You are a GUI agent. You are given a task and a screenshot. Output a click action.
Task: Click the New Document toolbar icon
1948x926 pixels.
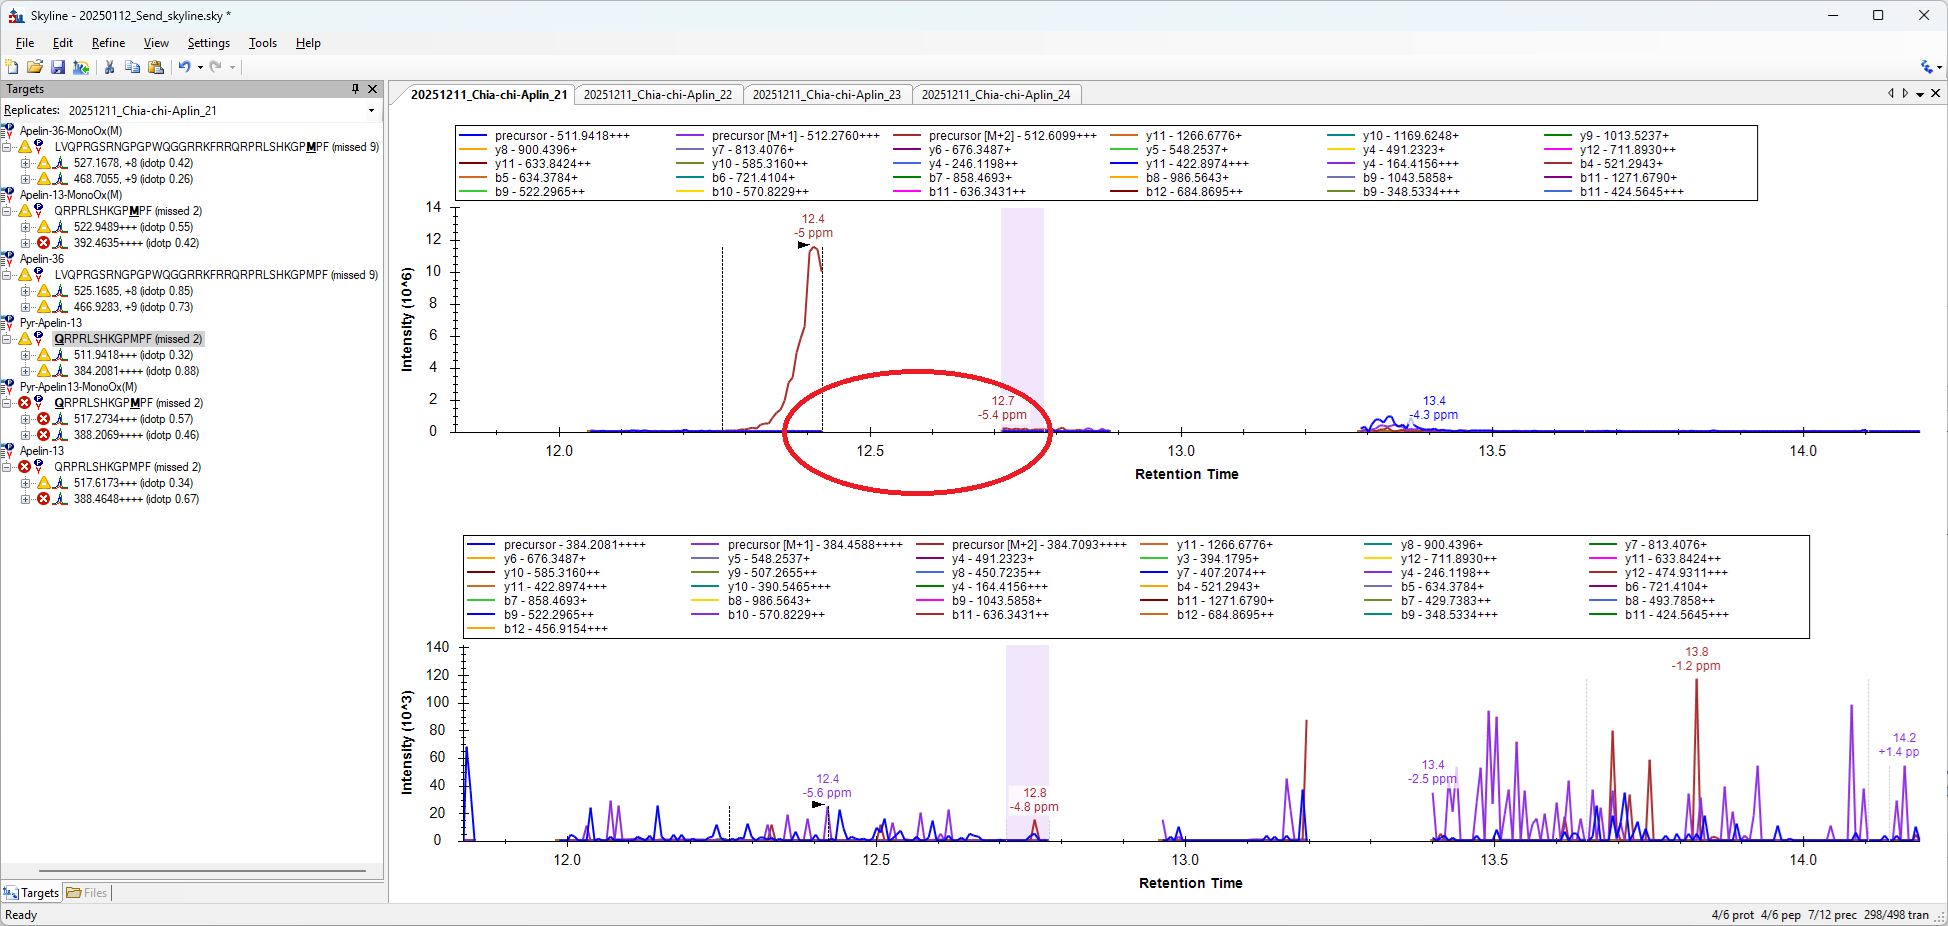[x=12, y=67]
